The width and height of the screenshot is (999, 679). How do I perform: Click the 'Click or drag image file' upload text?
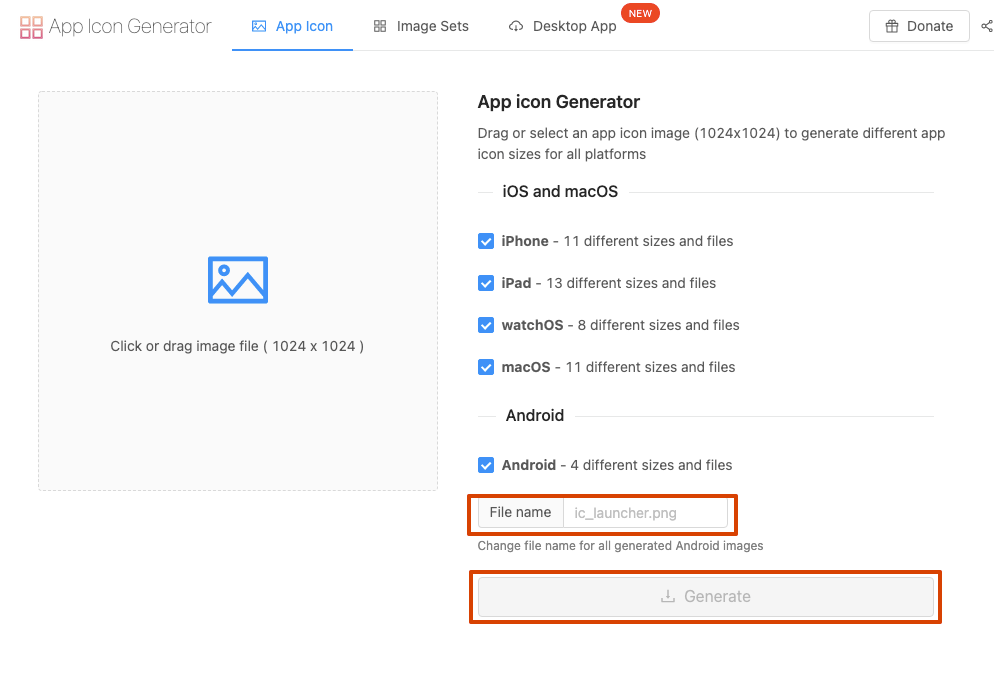[237, 347]
